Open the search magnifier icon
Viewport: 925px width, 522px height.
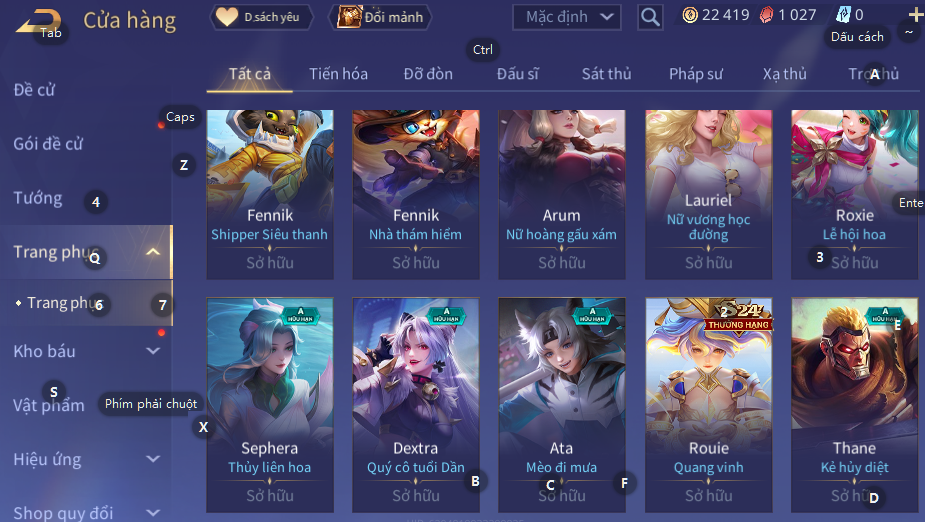(650, 17)
